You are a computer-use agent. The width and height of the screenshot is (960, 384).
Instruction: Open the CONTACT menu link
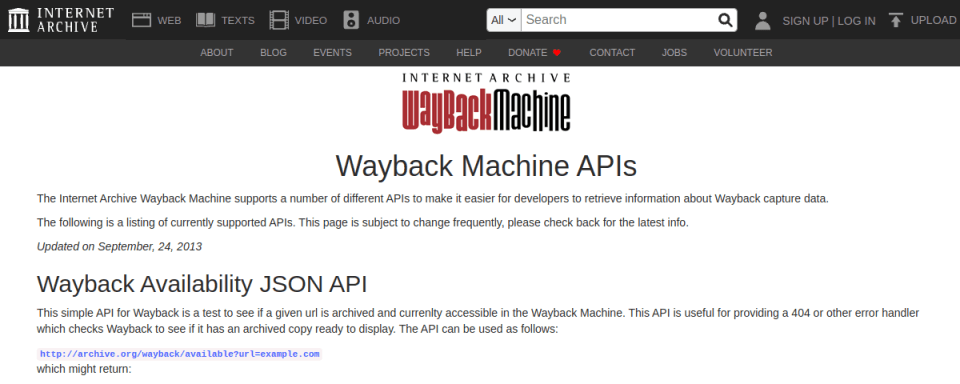point(612,53)
